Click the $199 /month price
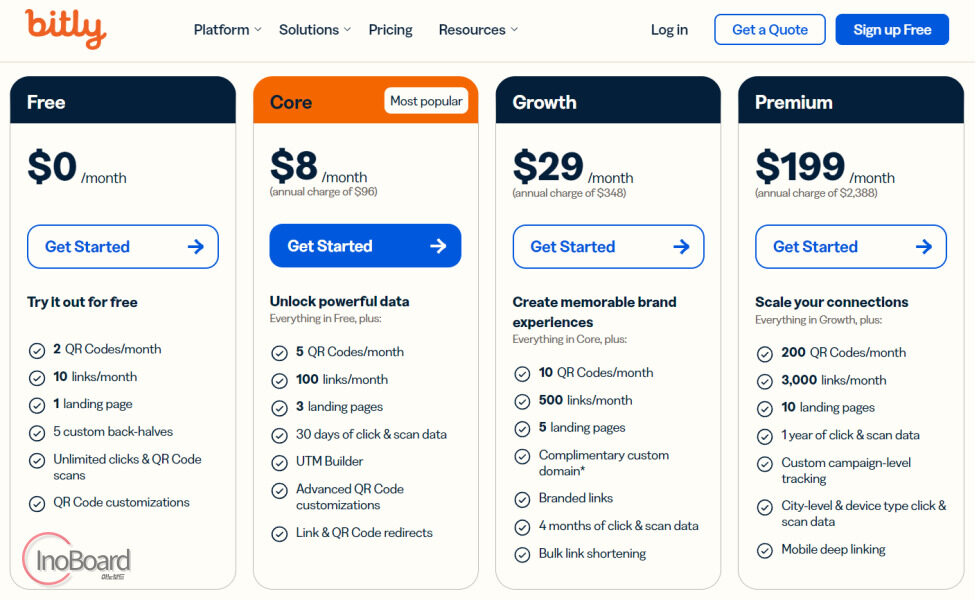The height and width of the screenshot is (600, 978). click(x=825, y=168)
